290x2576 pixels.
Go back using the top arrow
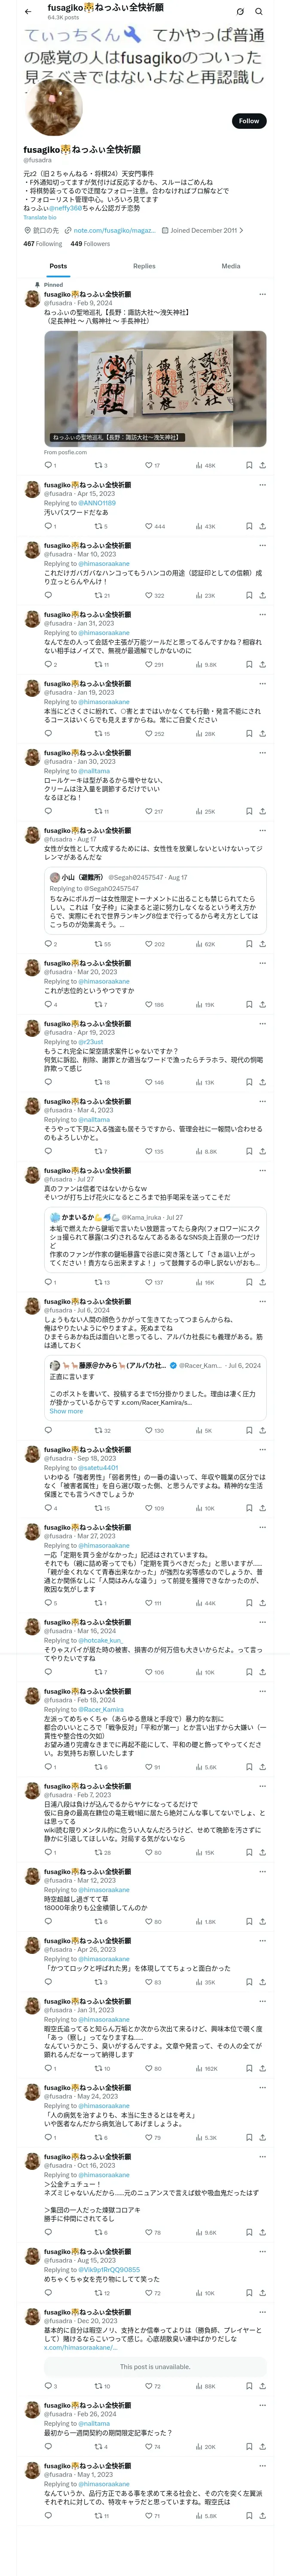pos(28,12)
